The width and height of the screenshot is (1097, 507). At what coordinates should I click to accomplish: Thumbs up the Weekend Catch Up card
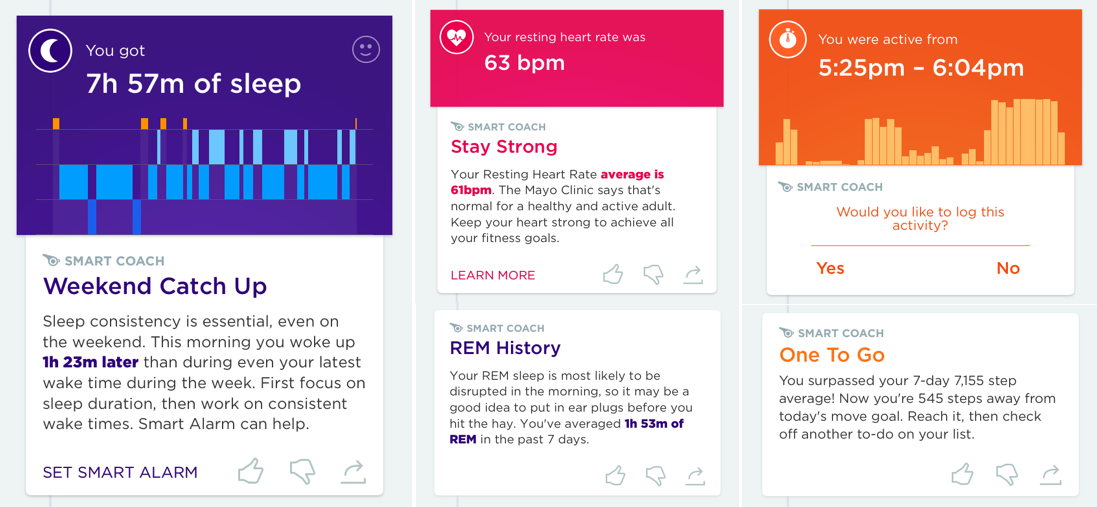tap(250, 471)
